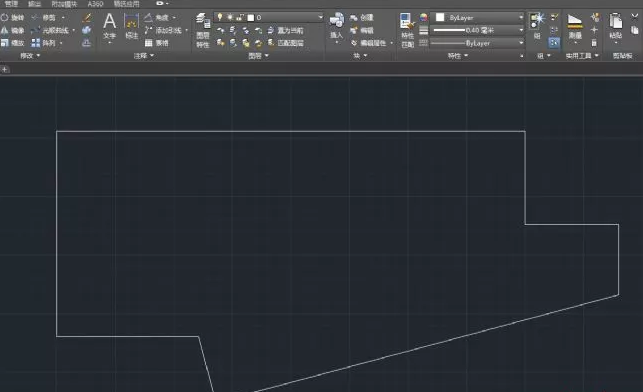The width and height of the screenshot is (643, 392).
Task: Click the Cut scissors icon
Action: [634, 17]
